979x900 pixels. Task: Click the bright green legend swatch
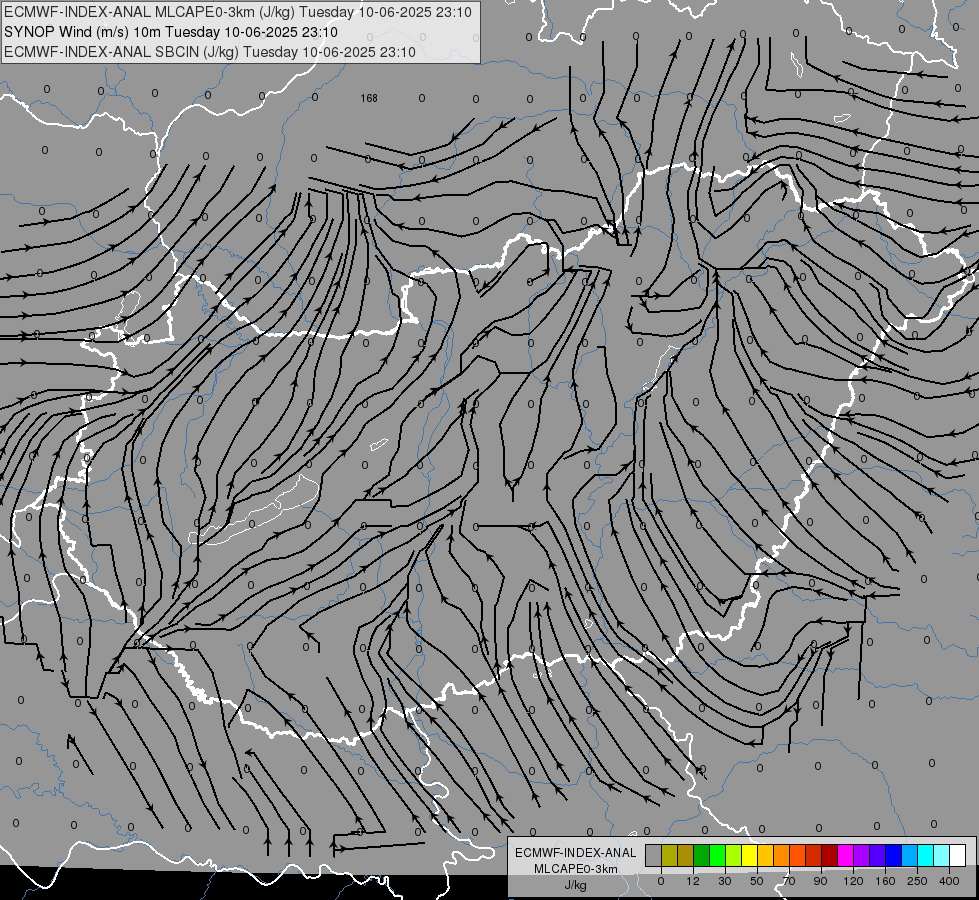[x=717, y=855]
